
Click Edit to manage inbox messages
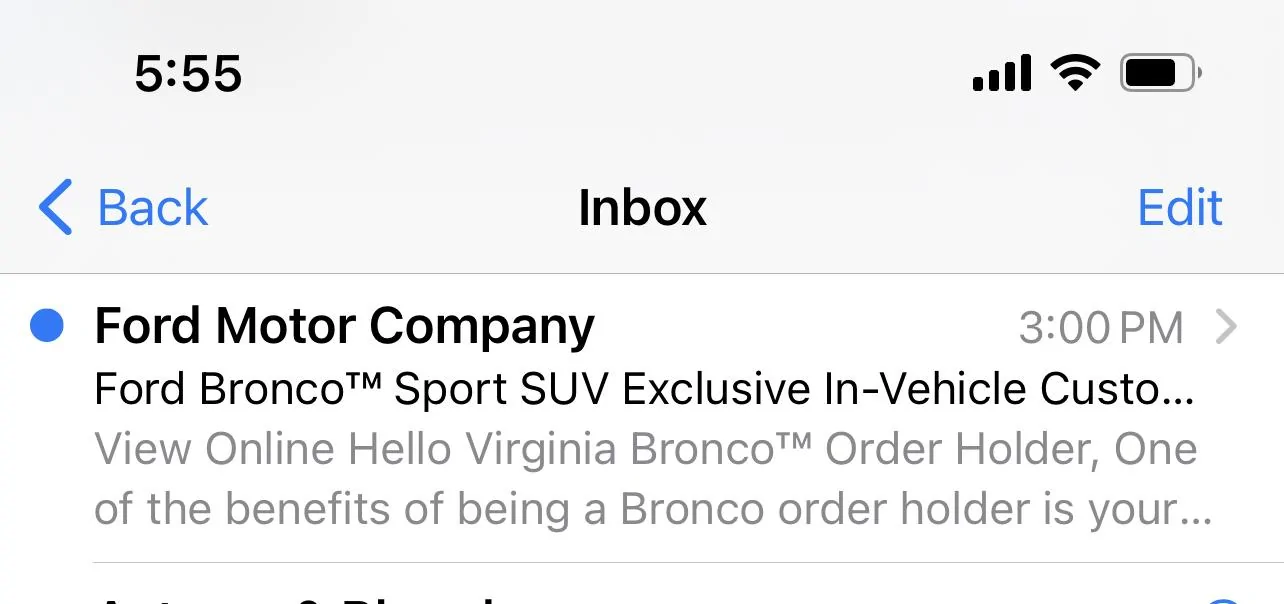(x=1180, y=208)
